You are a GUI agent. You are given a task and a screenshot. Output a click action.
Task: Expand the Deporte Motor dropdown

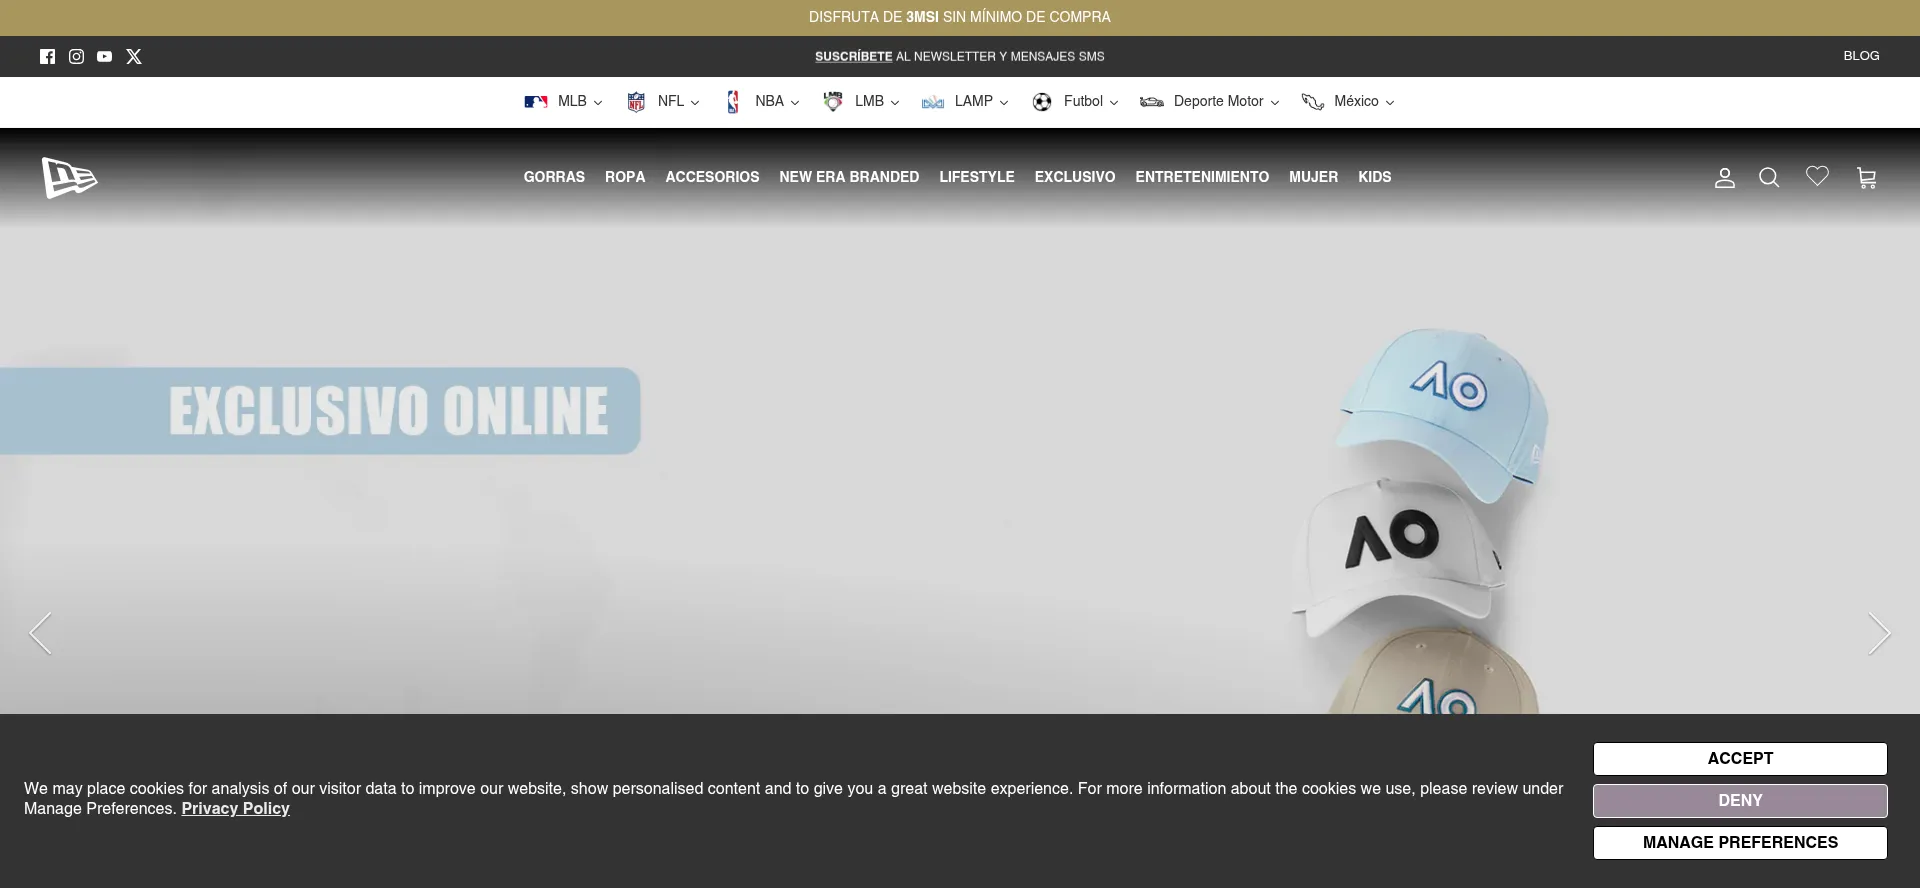1210,102
